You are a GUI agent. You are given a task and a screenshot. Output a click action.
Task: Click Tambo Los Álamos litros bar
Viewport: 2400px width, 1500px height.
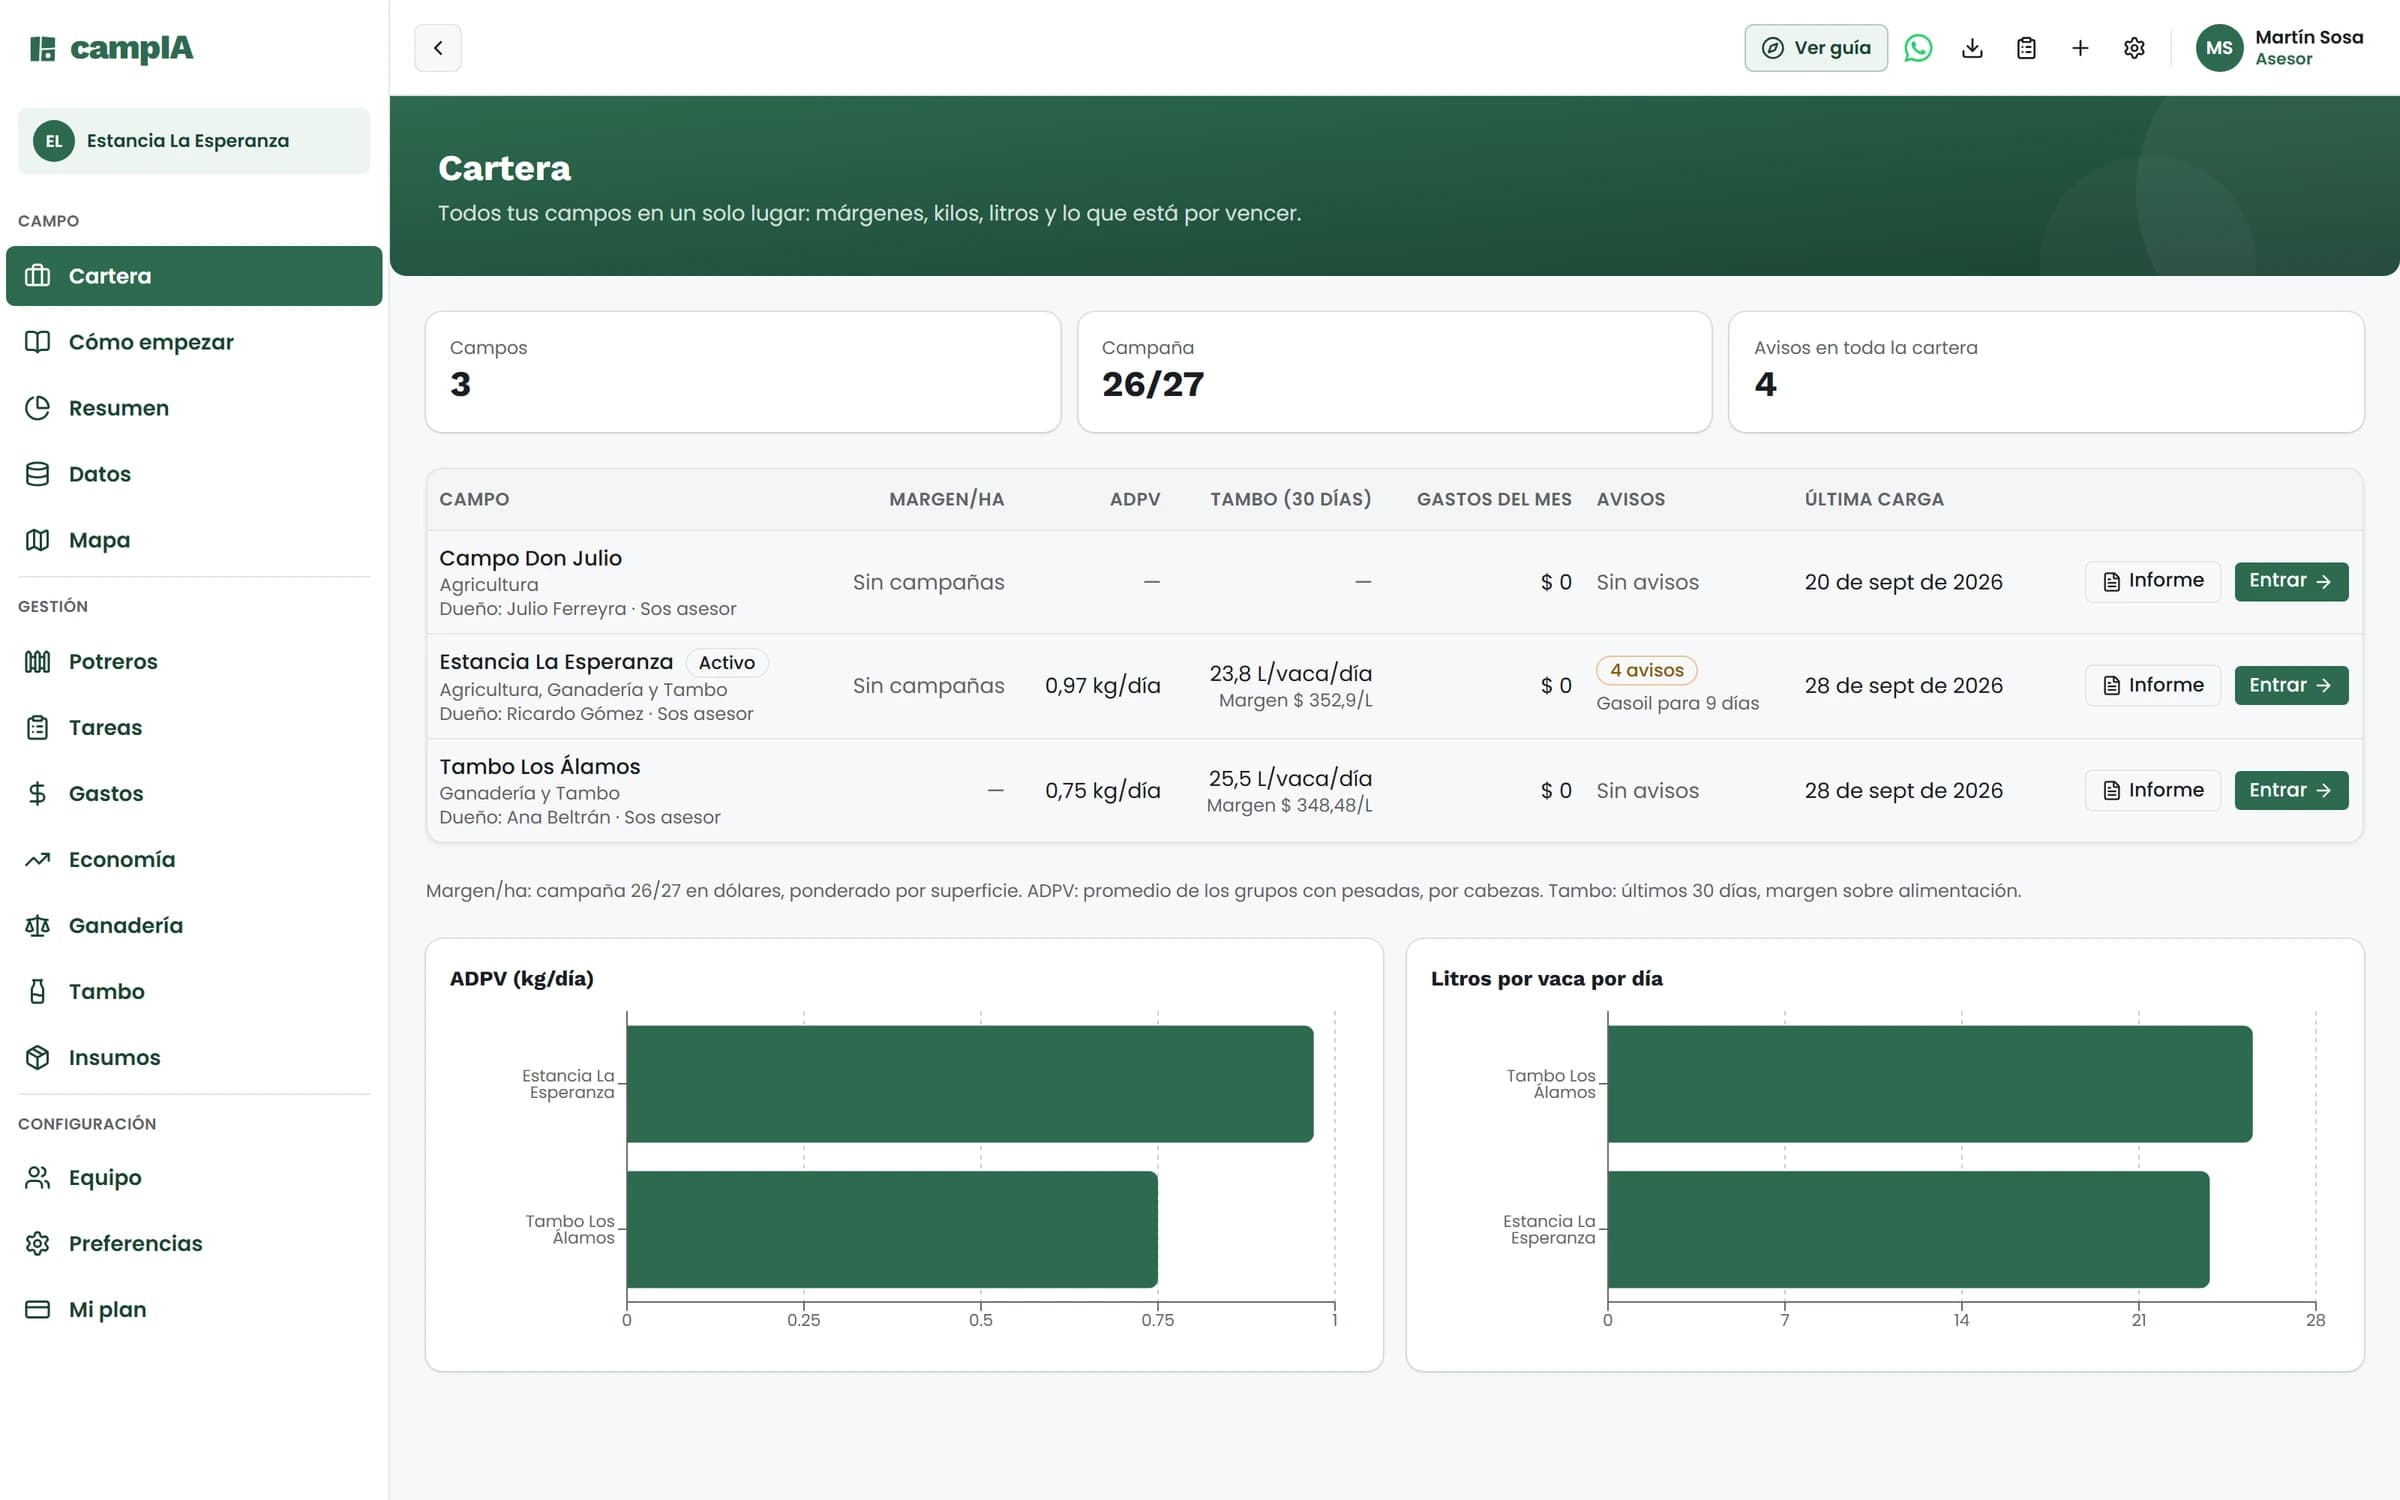(1930, 1084)
